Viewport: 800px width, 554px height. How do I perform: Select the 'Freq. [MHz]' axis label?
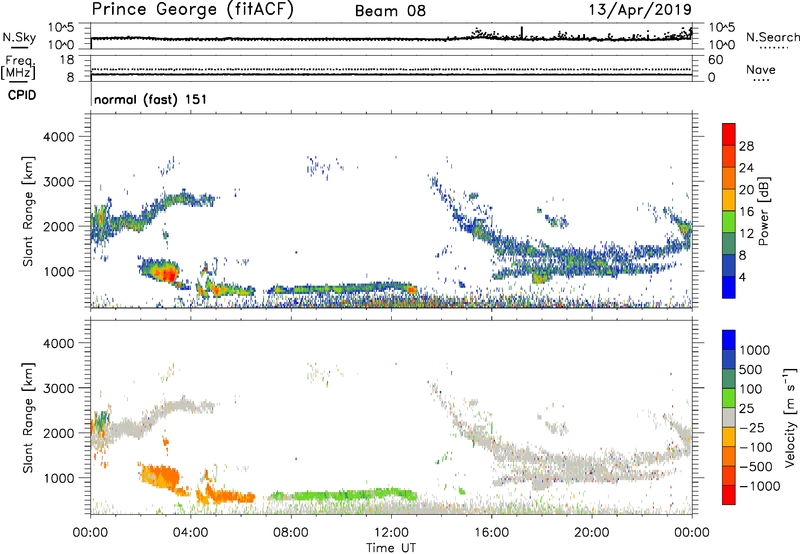18,67
